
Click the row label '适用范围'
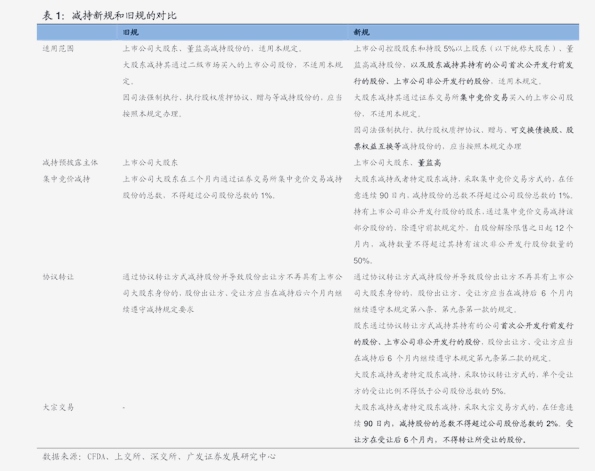58,49
